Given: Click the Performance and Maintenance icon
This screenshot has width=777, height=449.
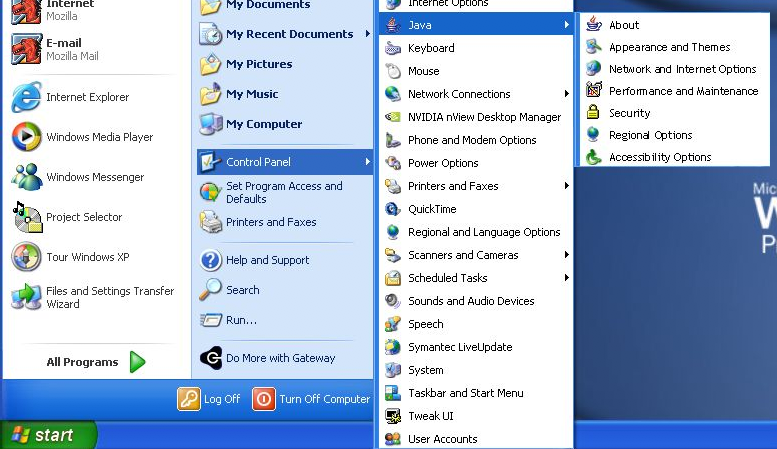Looking at the screenshot, I should [594, 90].
